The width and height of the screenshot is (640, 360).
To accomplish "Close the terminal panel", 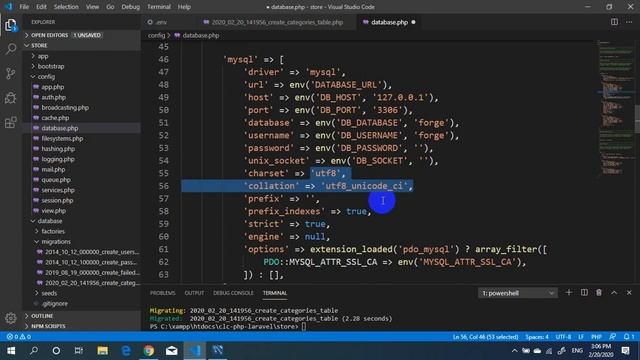I will (x=629, y=293).
